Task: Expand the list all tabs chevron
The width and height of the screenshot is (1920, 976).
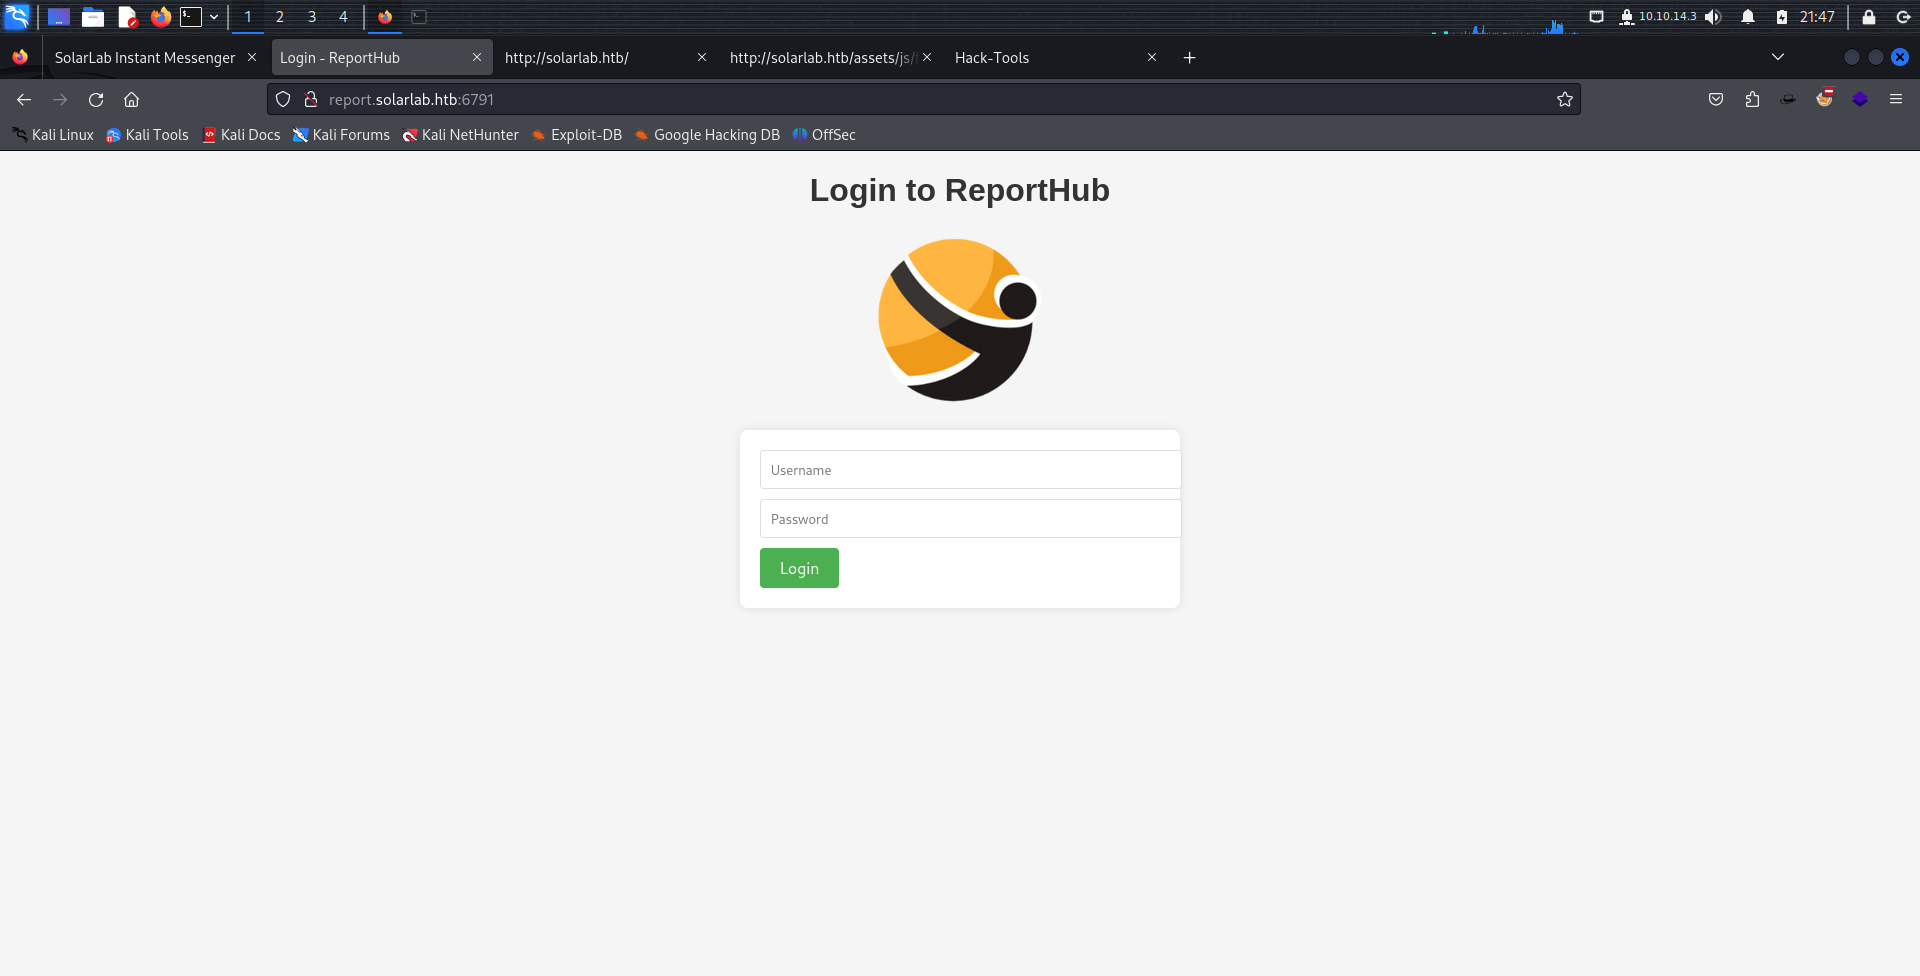Action: tap(1778, 57)
